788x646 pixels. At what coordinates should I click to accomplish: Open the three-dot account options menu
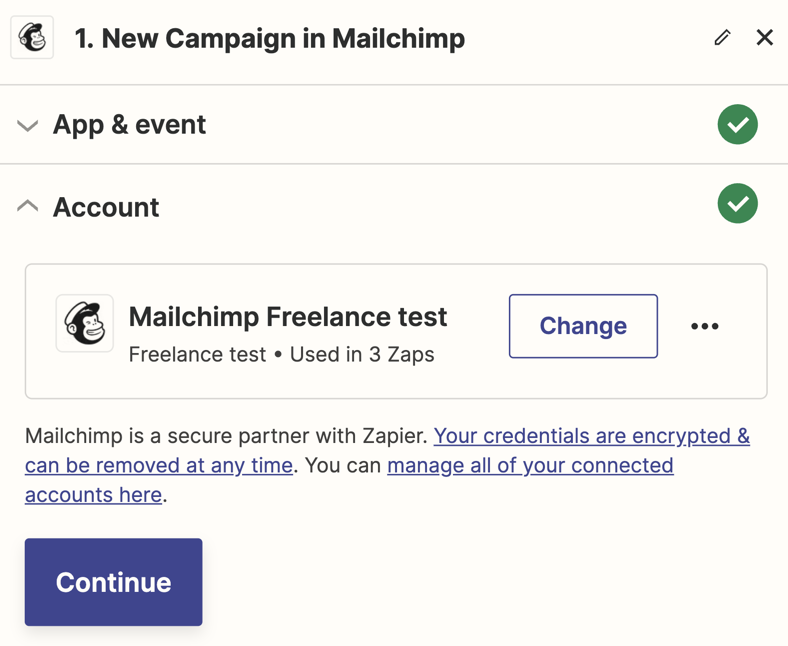704,326
